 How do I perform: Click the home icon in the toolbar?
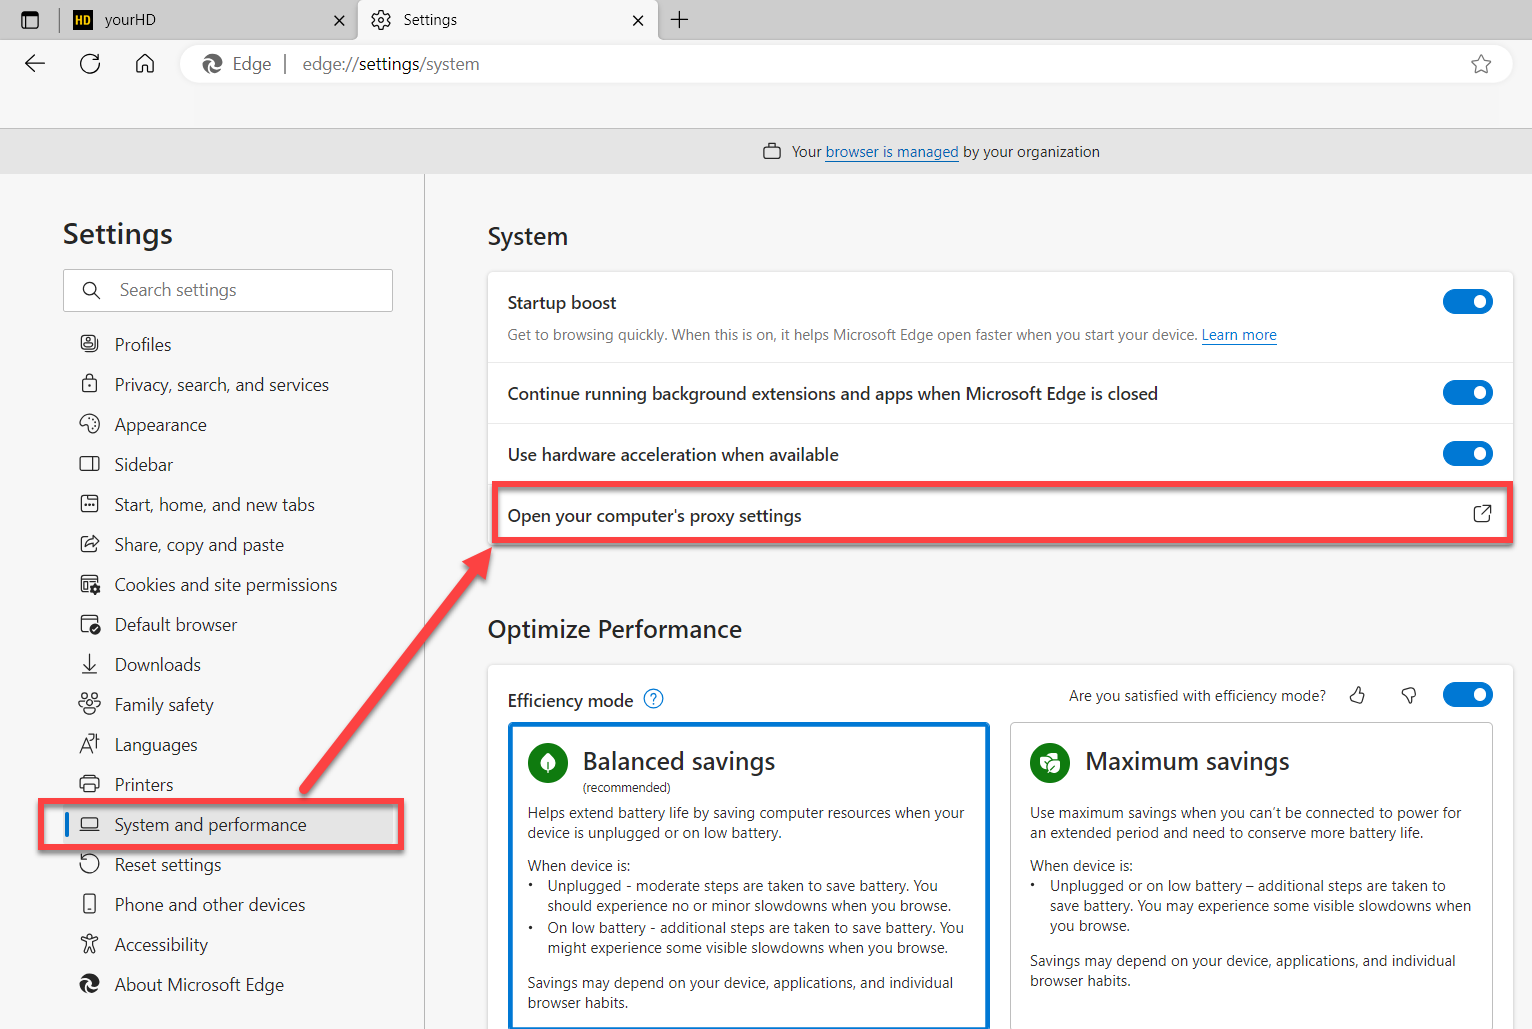(x=145, y=63)
